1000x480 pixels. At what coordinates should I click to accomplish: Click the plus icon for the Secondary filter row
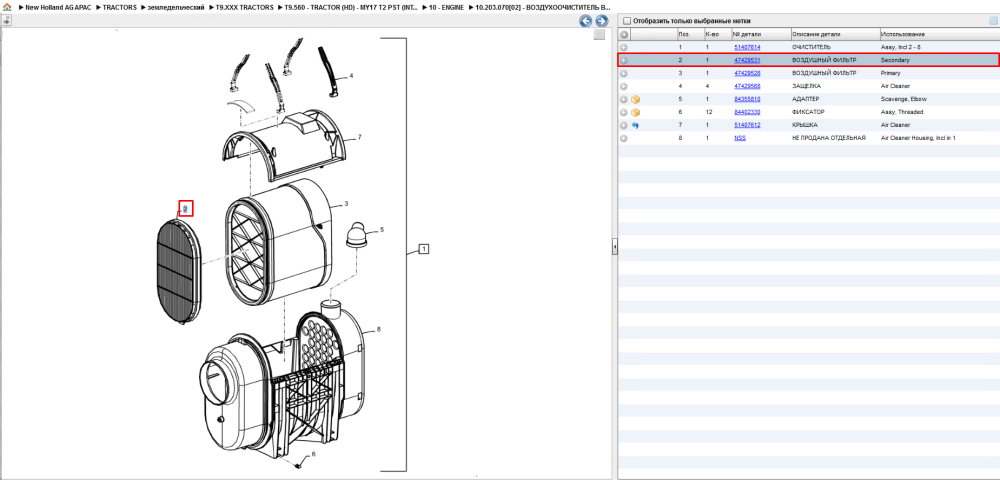(x=624, y=61)
